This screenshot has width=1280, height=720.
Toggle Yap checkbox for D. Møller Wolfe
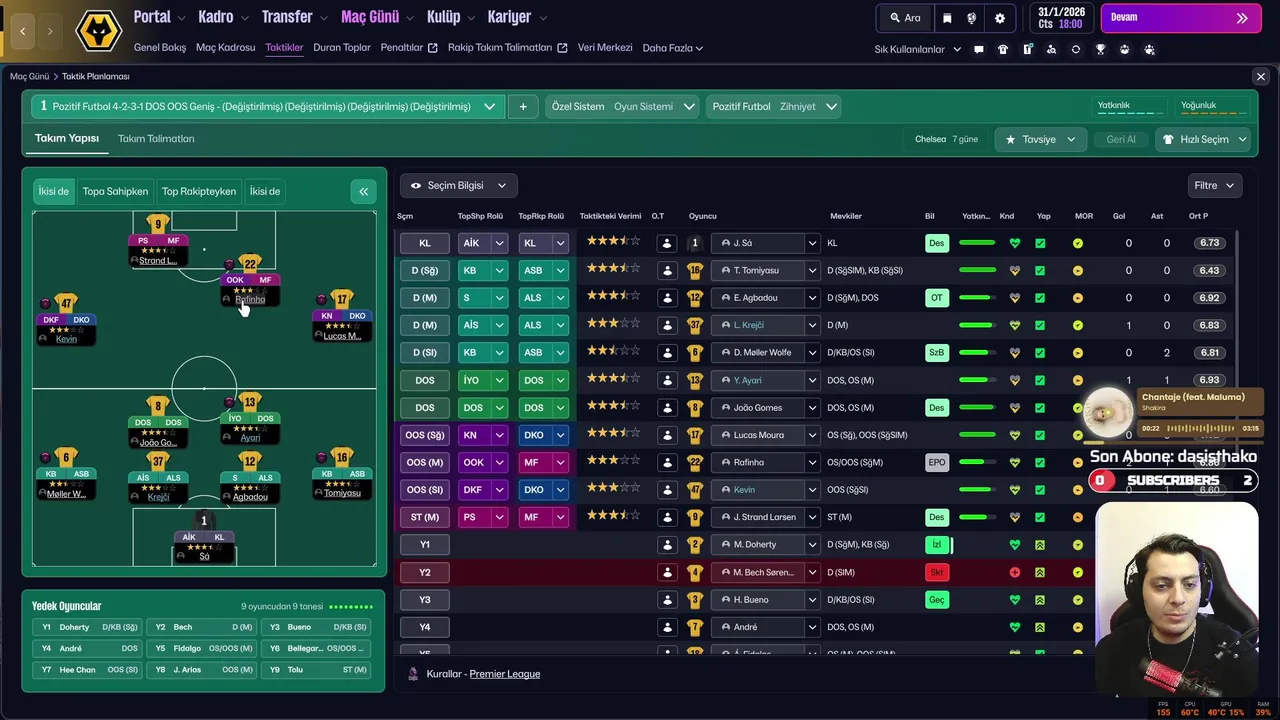click(x=1040, y=352)
